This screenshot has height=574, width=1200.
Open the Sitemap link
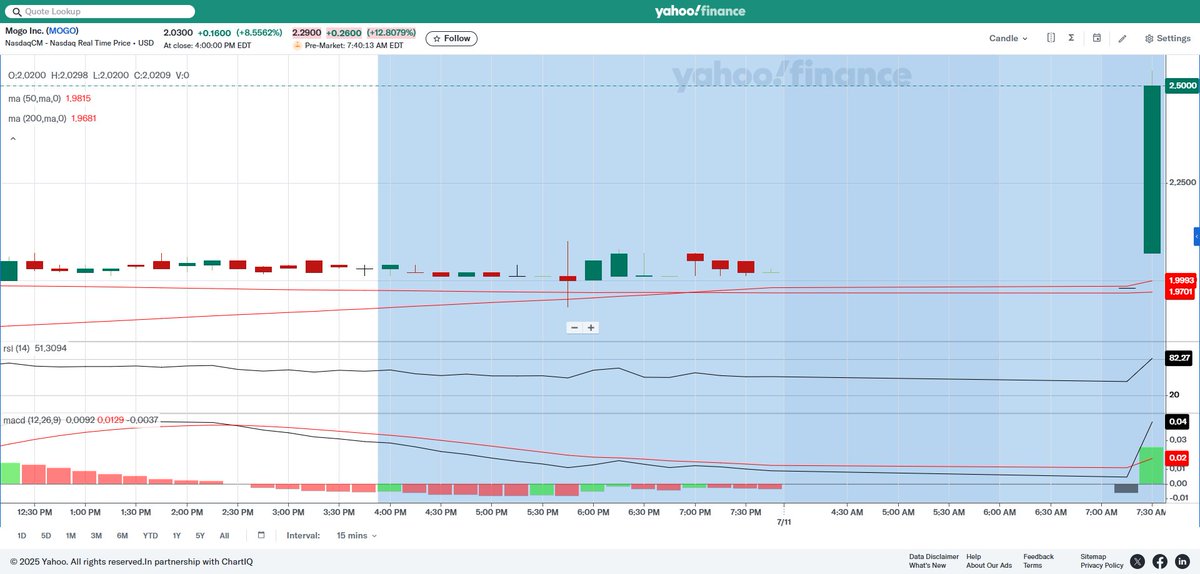(1093, 556)
